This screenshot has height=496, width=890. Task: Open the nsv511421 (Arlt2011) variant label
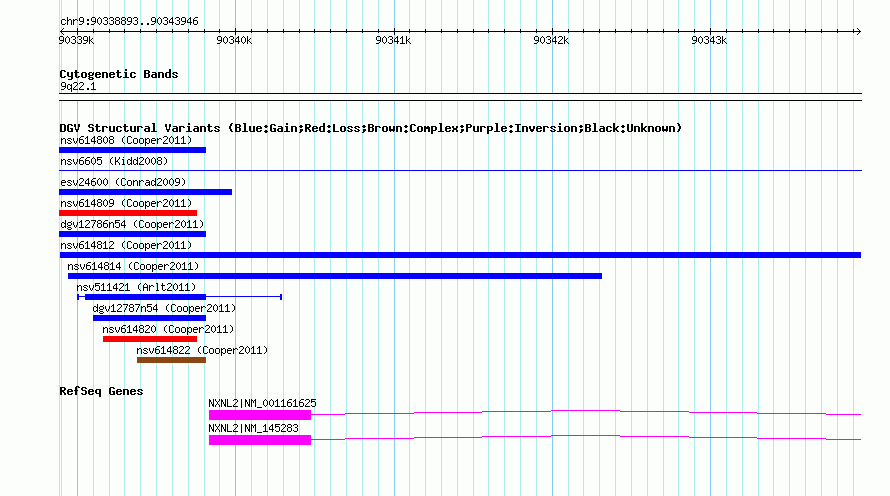(136, 287)
